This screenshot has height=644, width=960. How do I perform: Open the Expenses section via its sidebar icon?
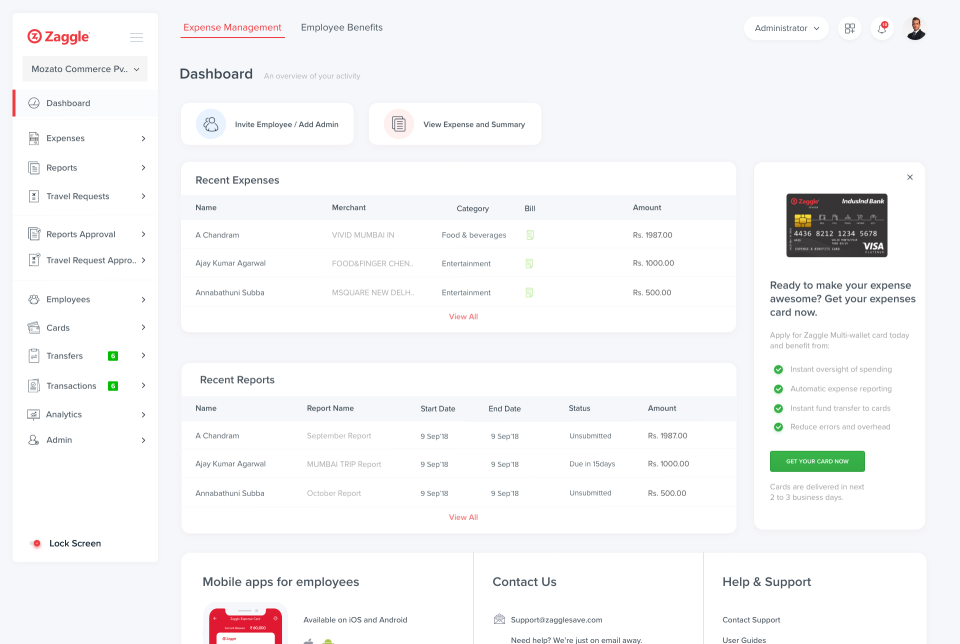(x=33, y=138)
